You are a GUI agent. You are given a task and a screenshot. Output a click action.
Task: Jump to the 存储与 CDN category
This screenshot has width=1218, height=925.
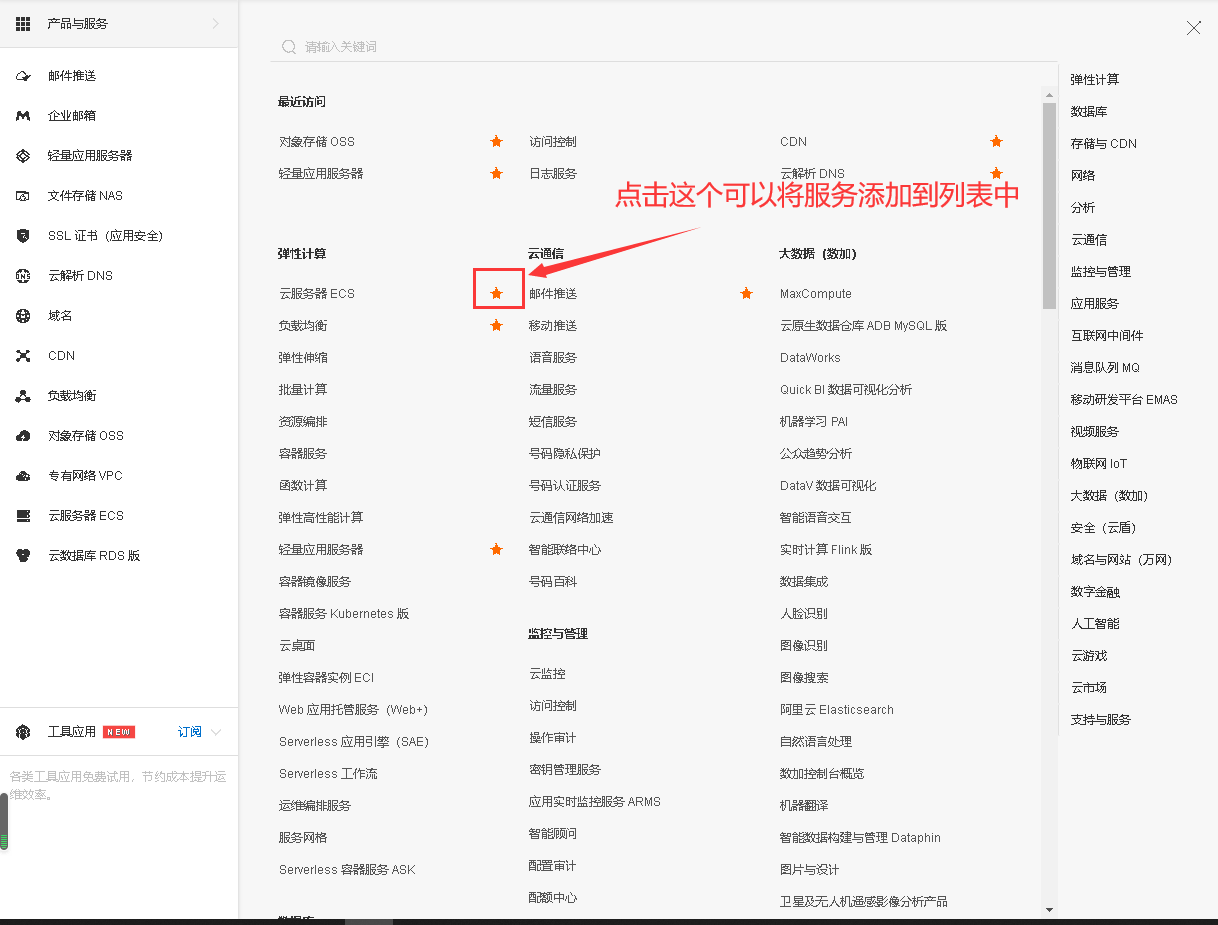(x=1104, y=144)
